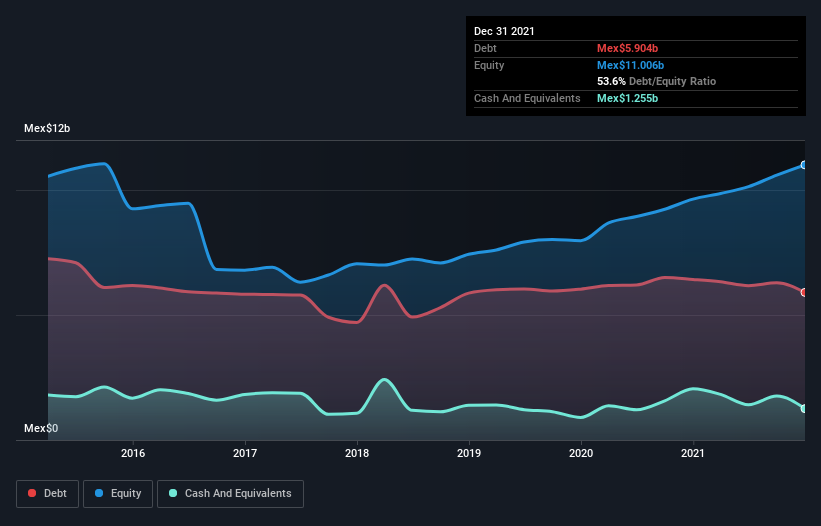Toggle the Equity legend button
Screen dimensions: 821x526
pyautogui.click(x=118, y=494)
